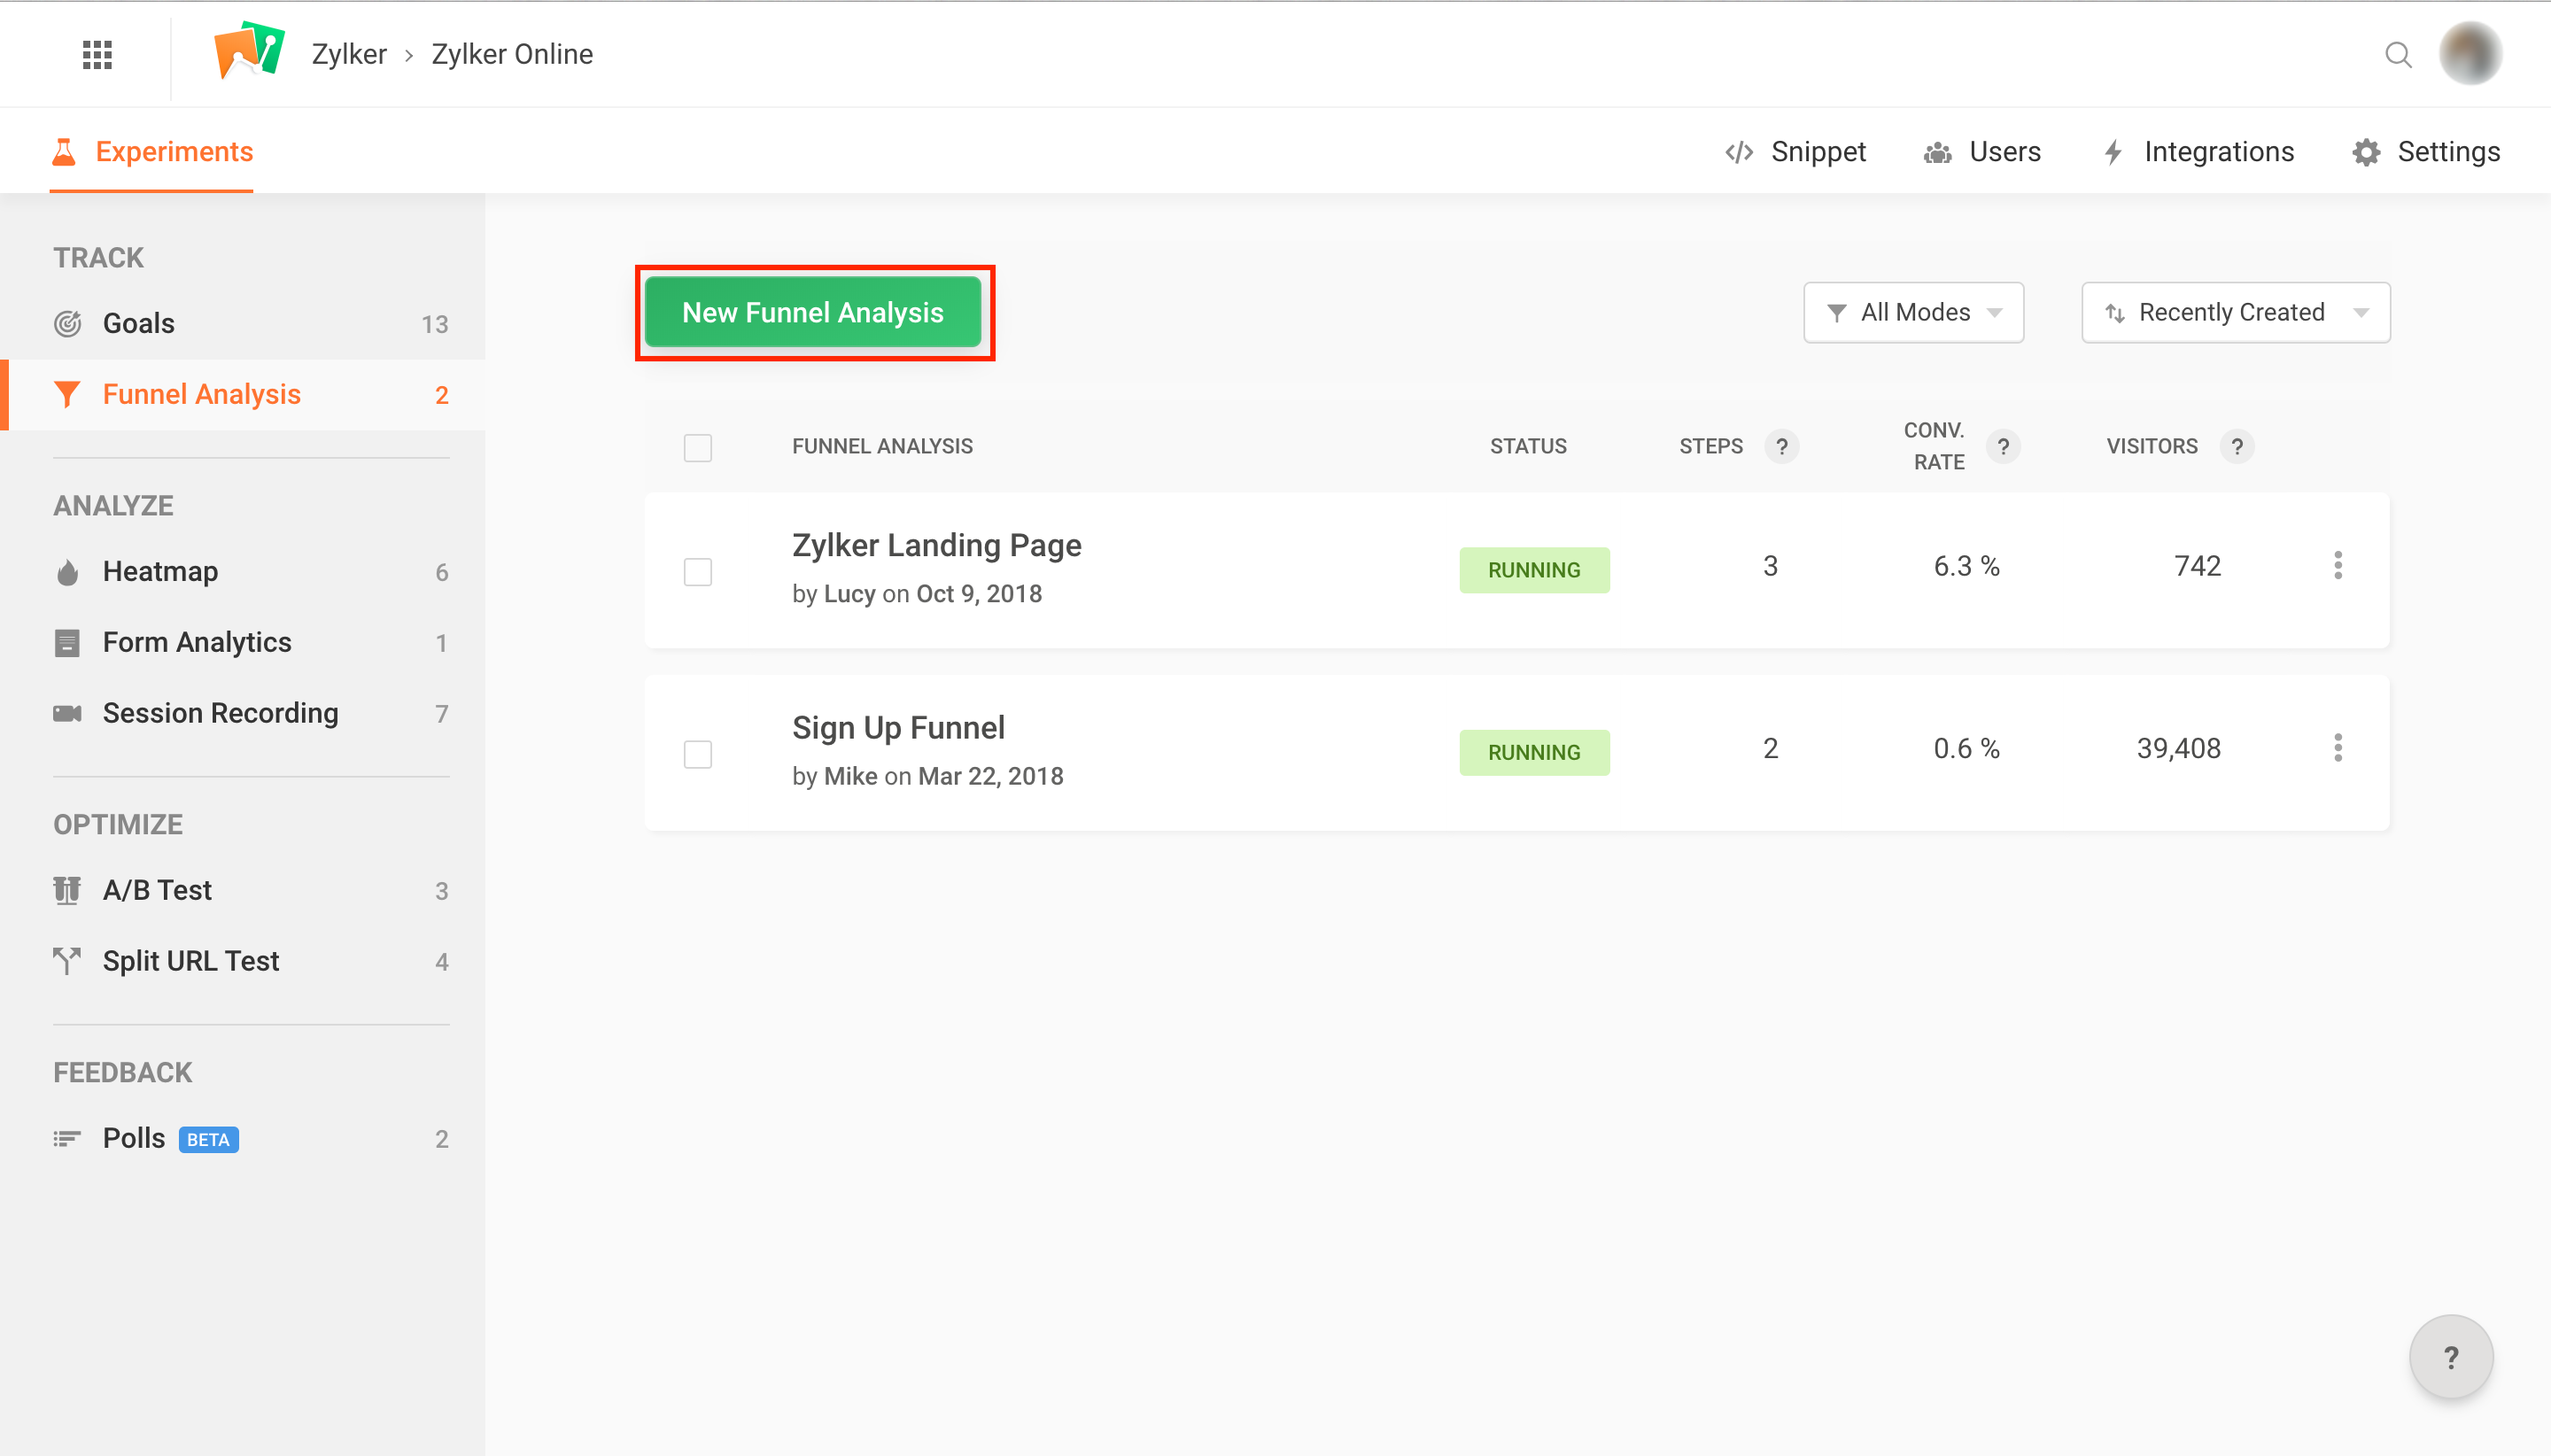The height and width of the screenshot is (1456, 2551).
Task: Open the Users page
Action: pyautogui.click(x=1982, y=152)
